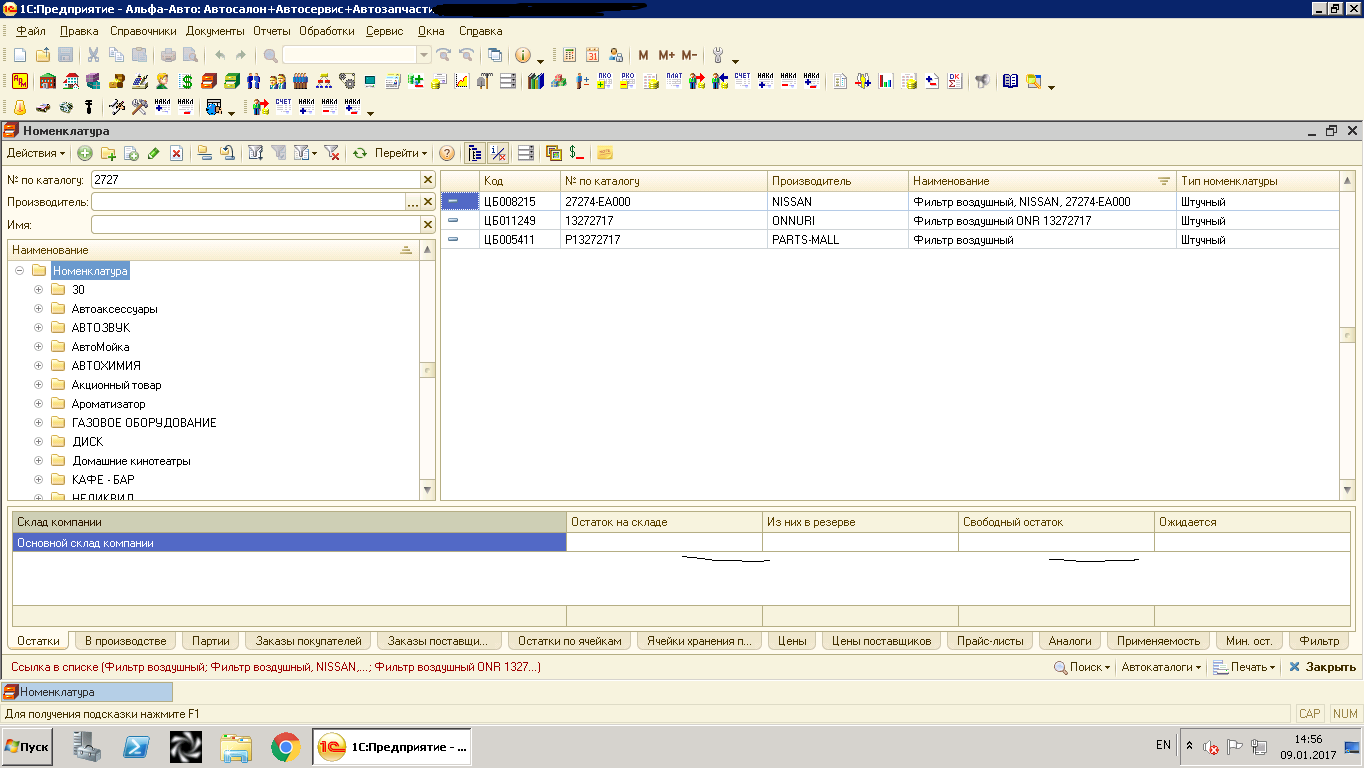Open Google Chrome from the taskbar
1364x768 pixels.
[285, 746]
